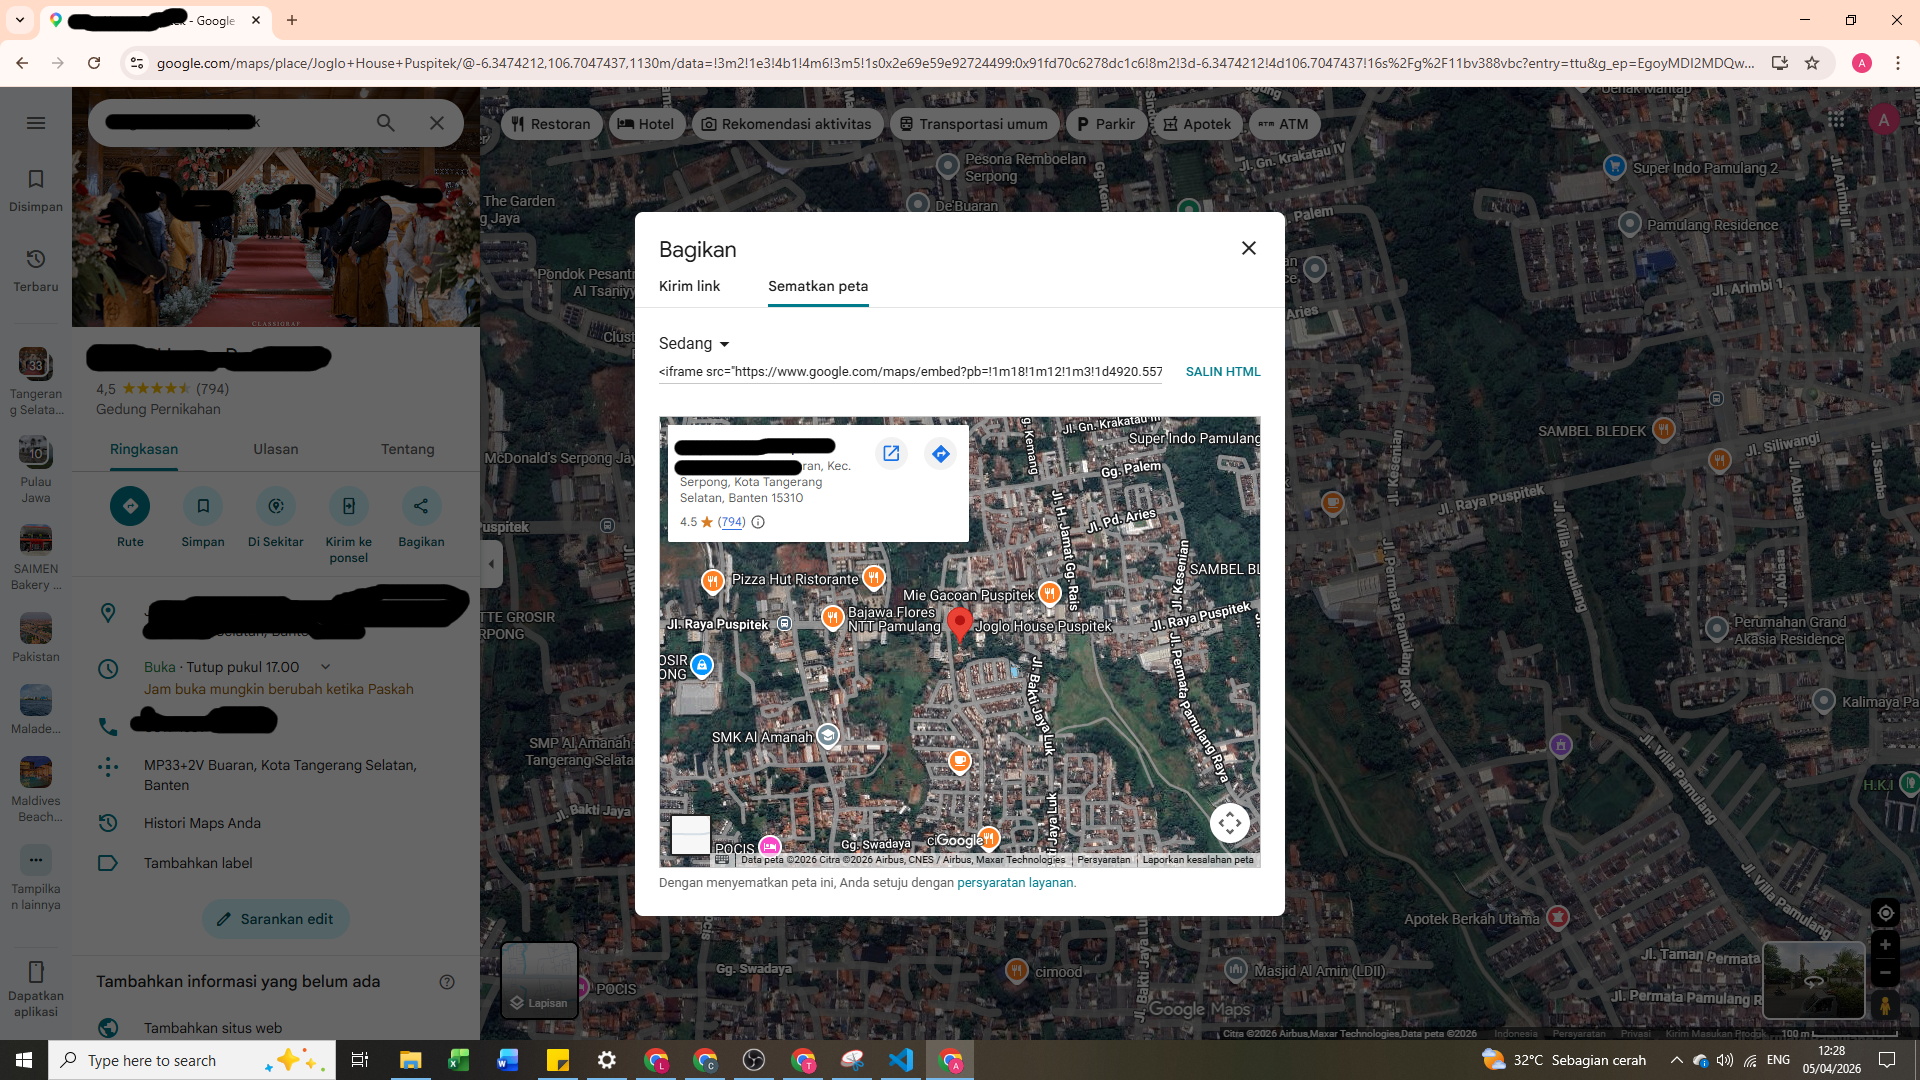This screenshot has height=1080, width=1920.
Task: Collapse the side panel arrow
Action: [491, 564]
